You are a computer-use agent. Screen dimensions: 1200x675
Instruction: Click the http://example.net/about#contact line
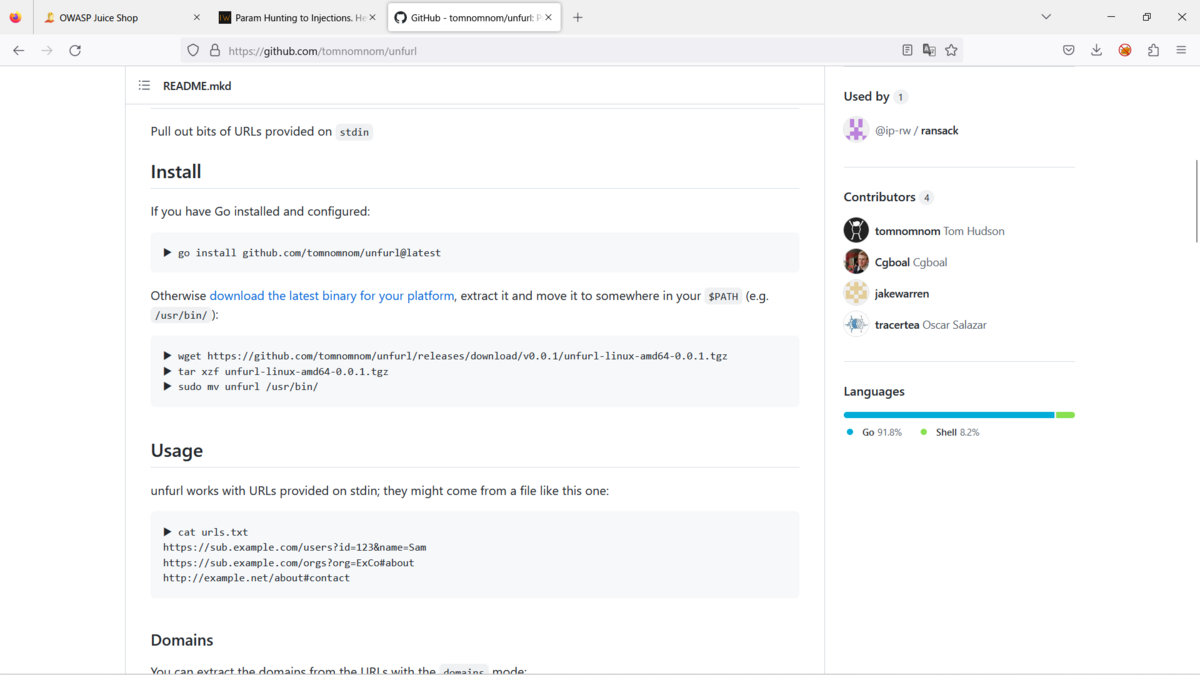coord(256,578)
